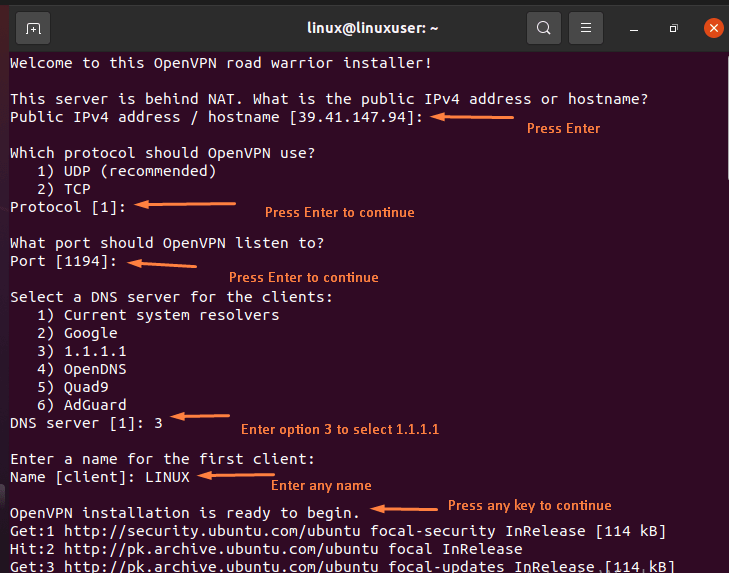This screenshot has width=729, height=573.
Task: Click the '4) OpenDNS' line
Action: (82, 369)
